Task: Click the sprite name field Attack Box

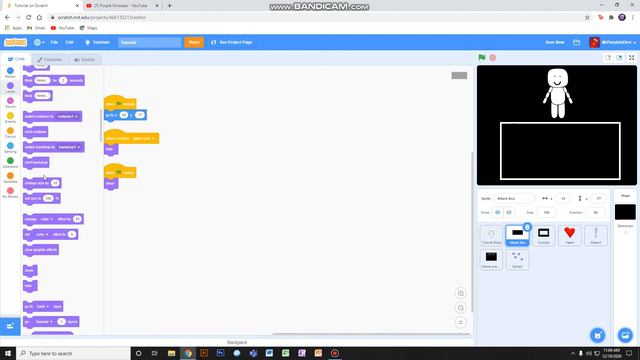Action: [x=514, y=198]
